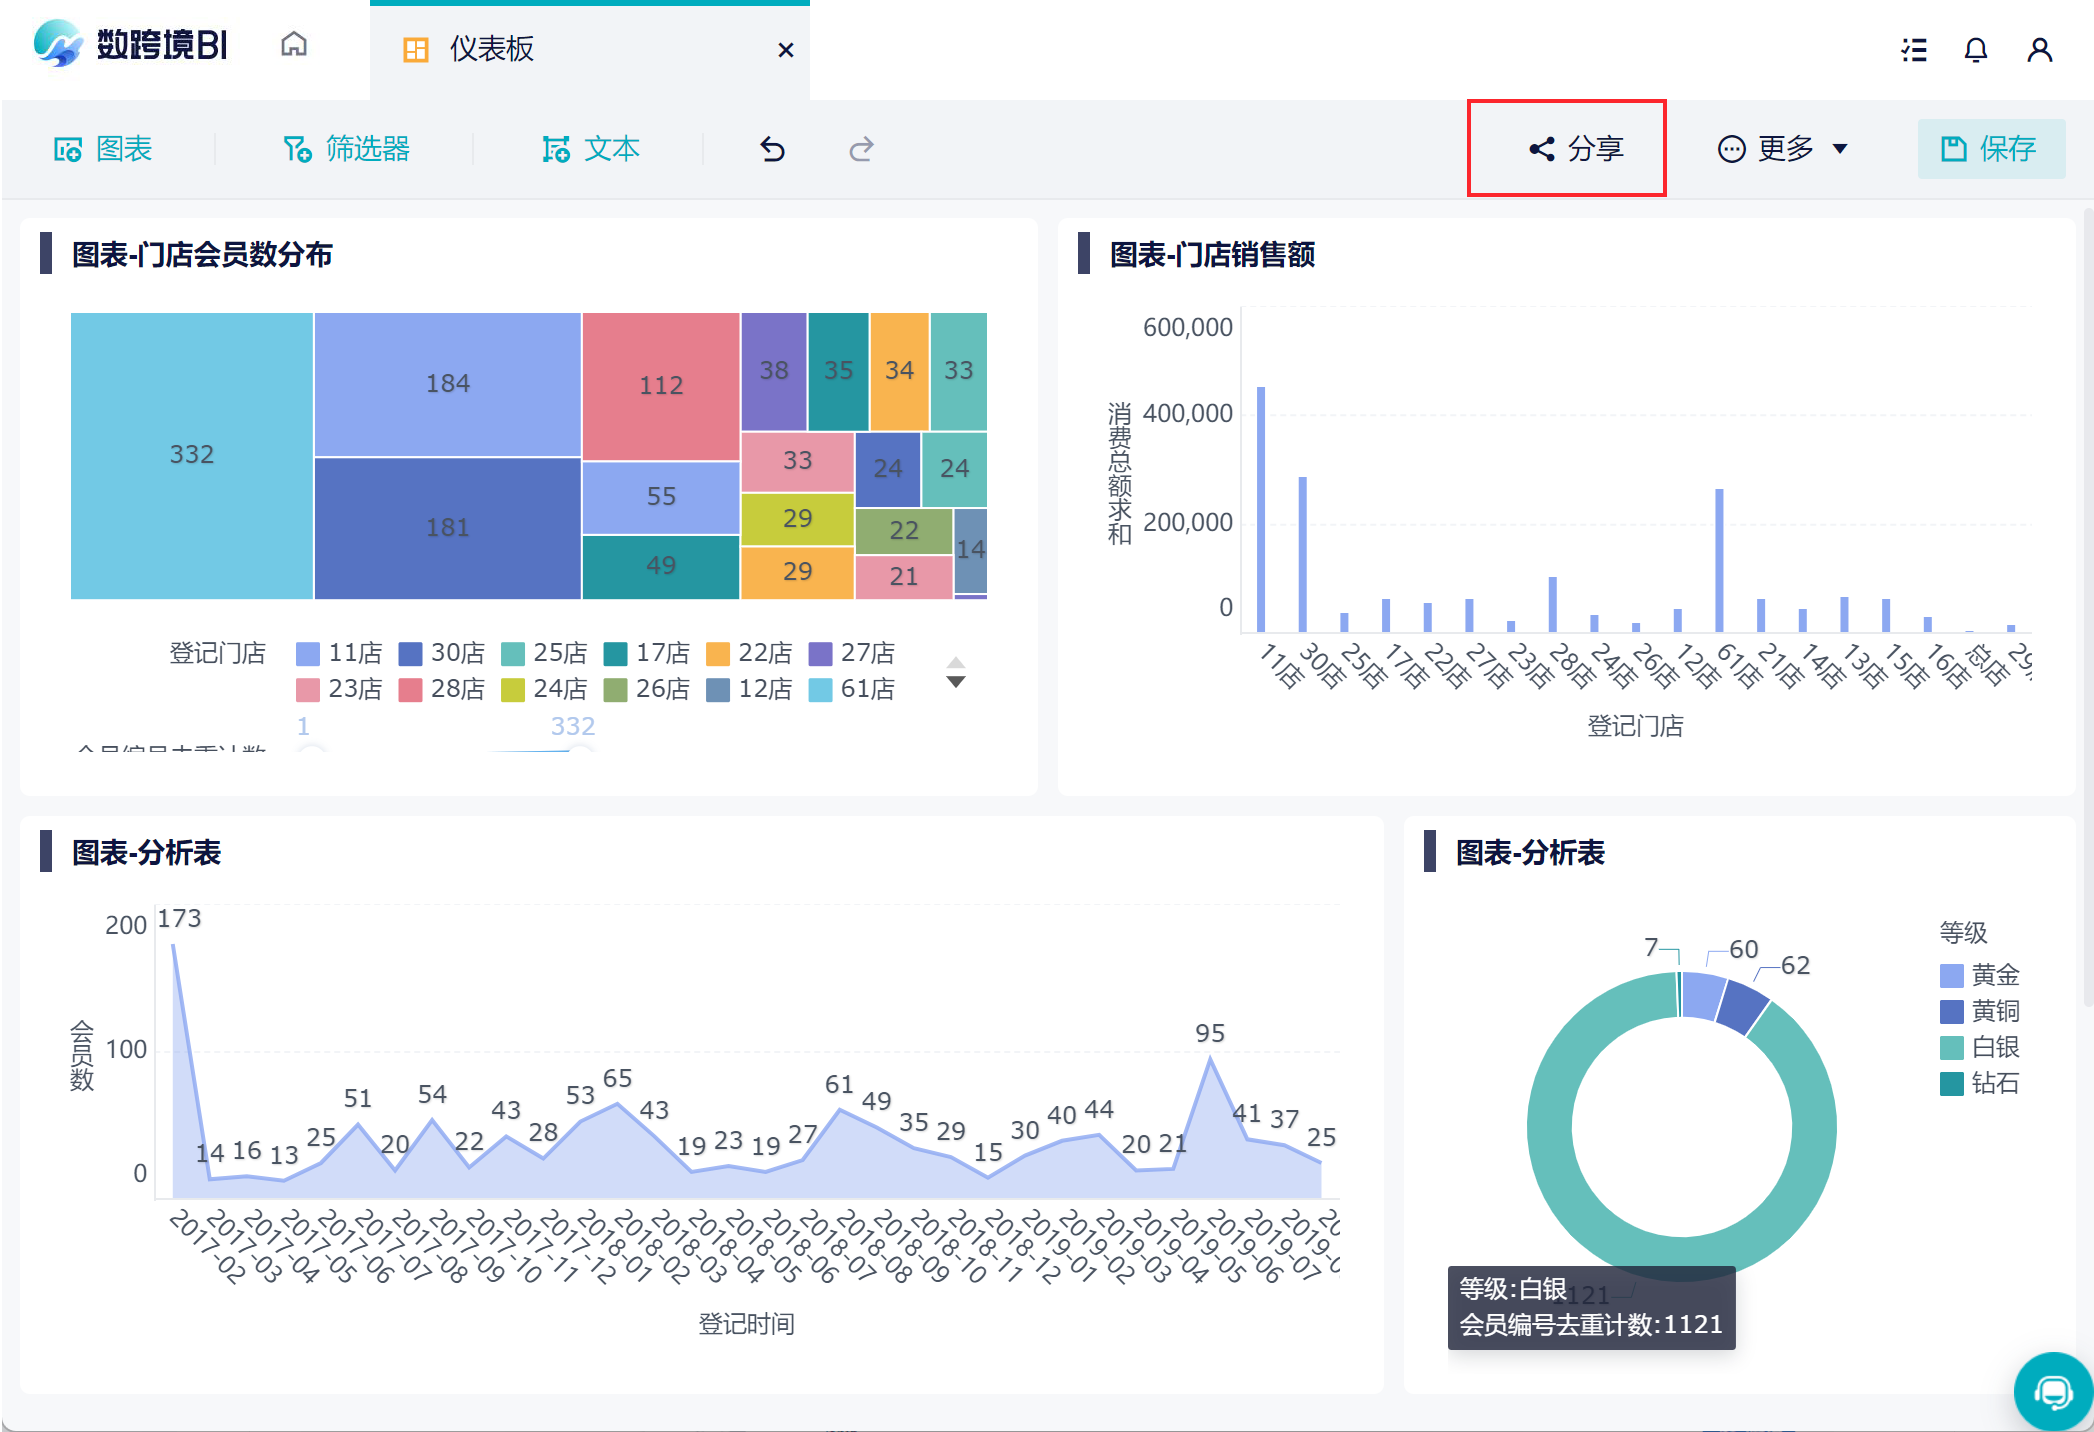
Task: Click the redo arrow icon
Action: point(861,149)
